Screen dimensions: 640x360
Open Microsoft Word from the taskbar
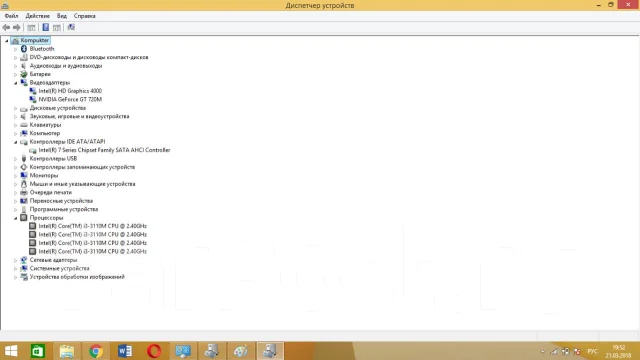(x=125, y=351)
